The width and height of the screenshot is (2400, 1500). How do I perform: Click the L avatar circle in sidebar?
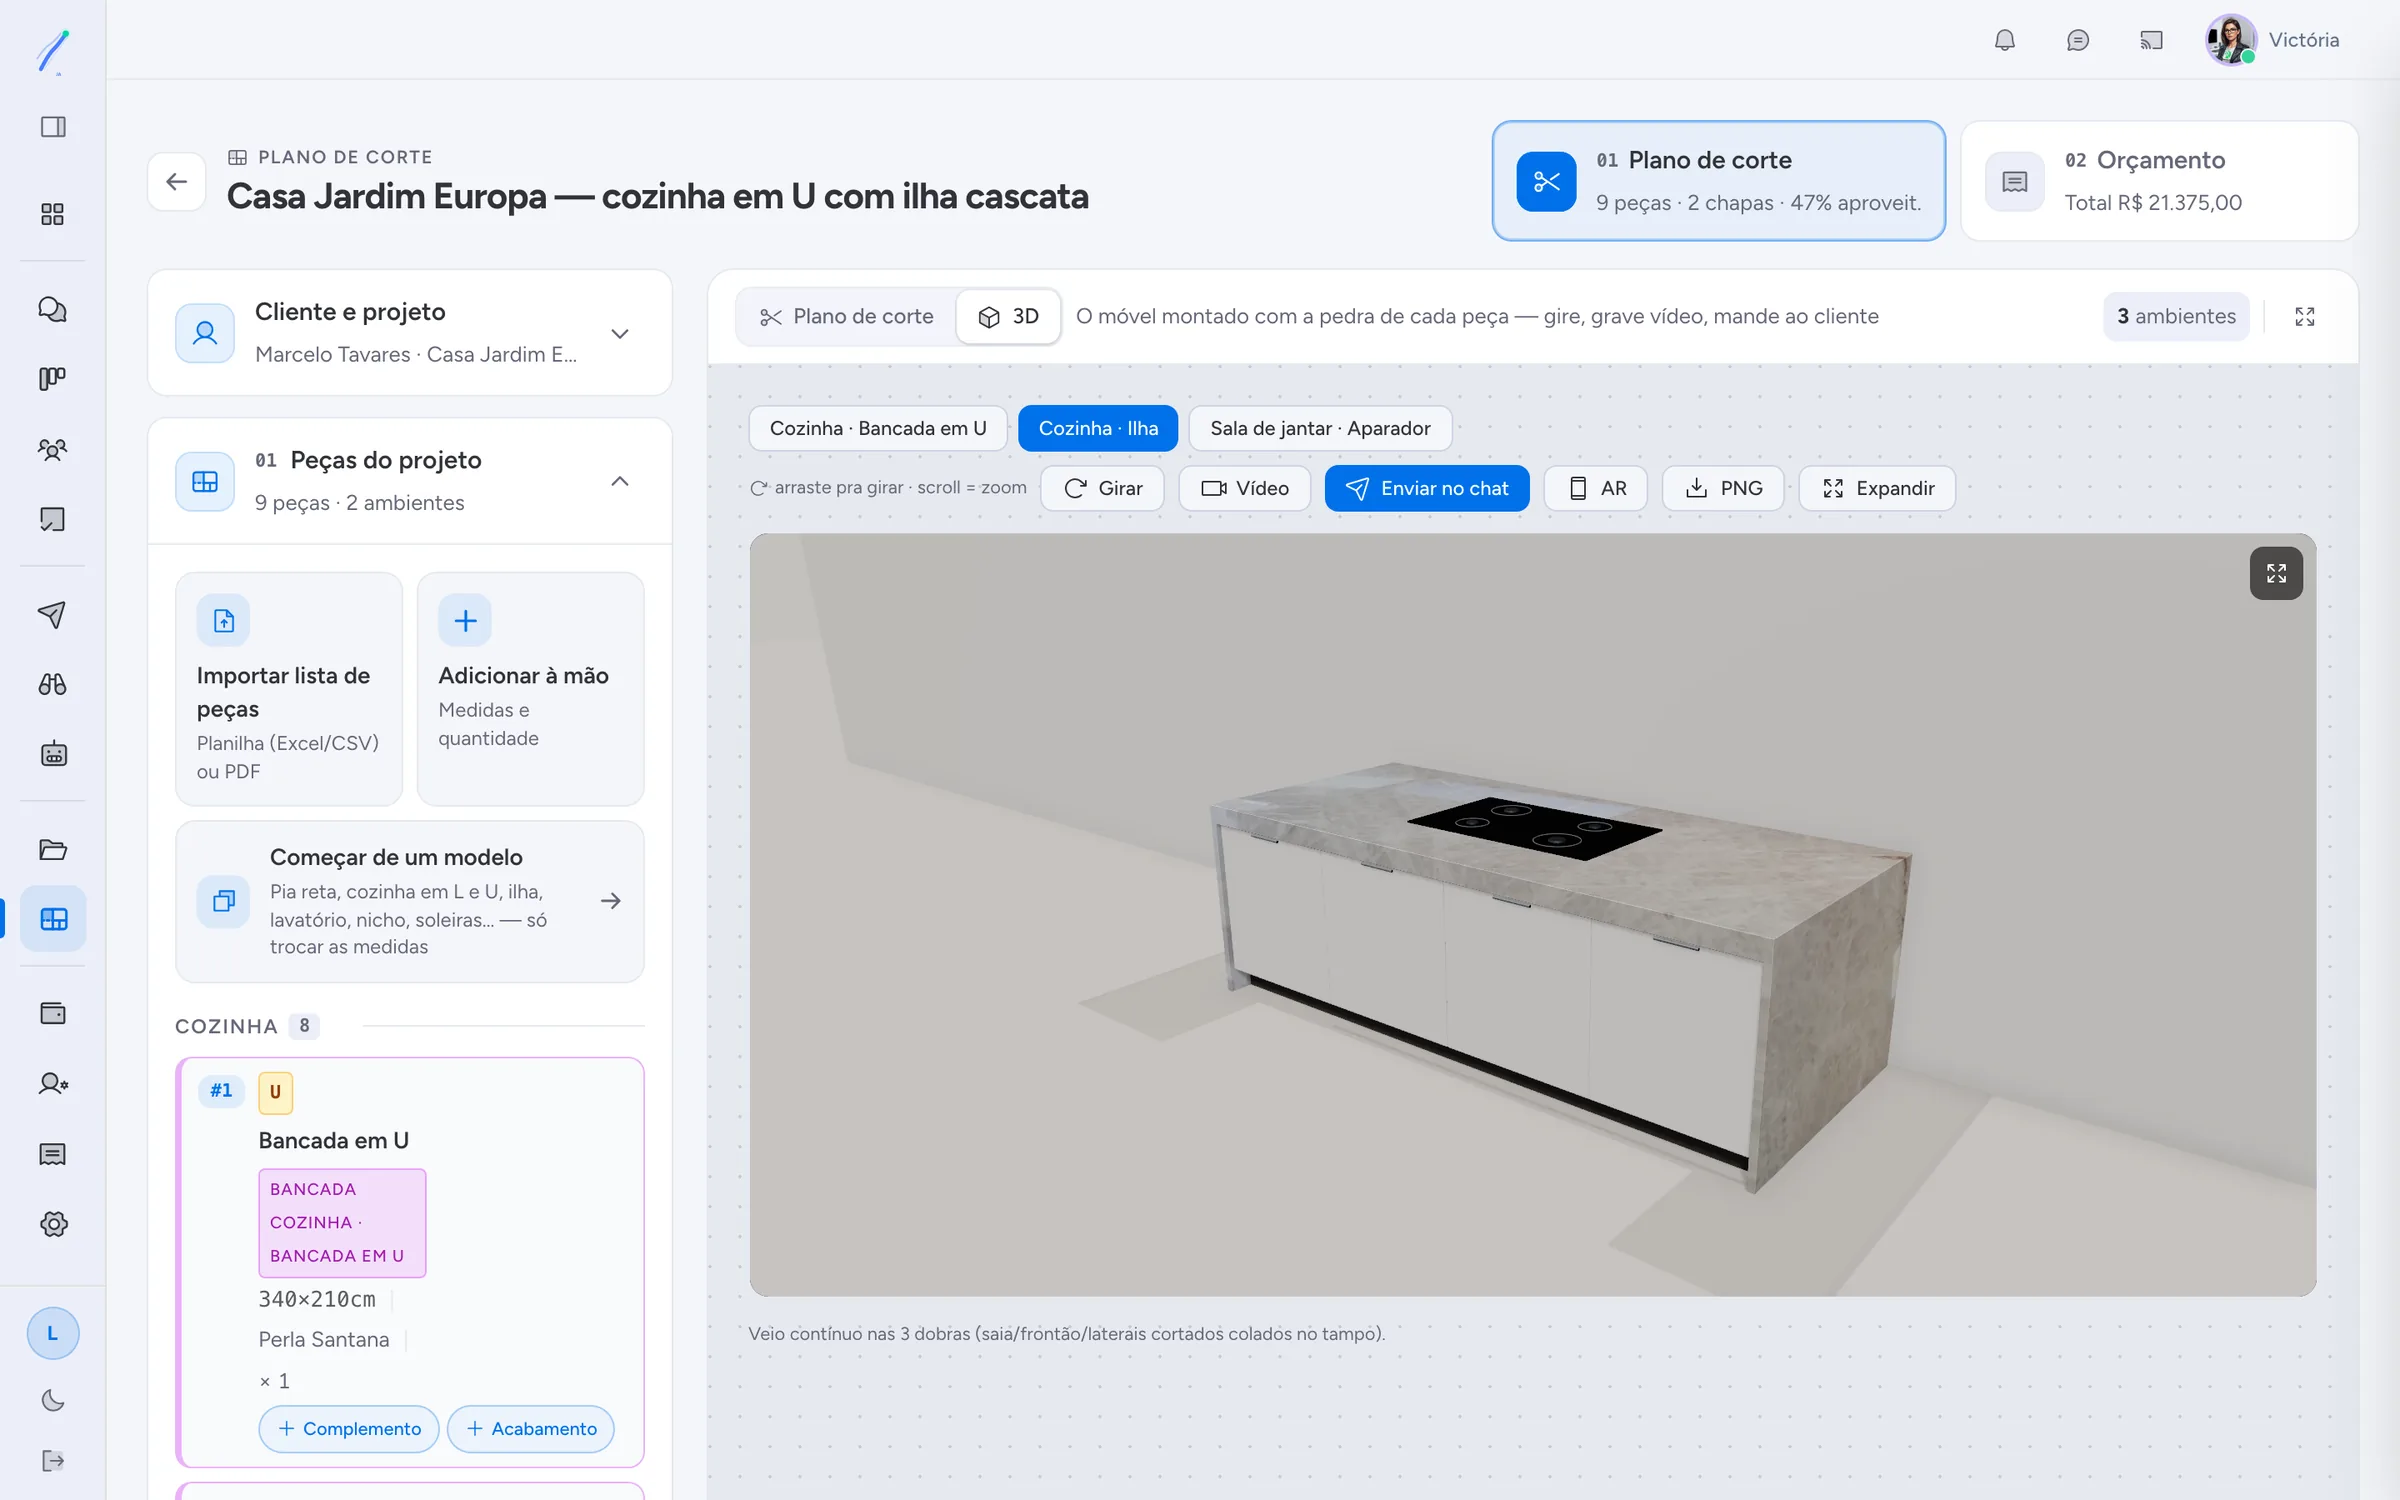tap(53, 1333)
